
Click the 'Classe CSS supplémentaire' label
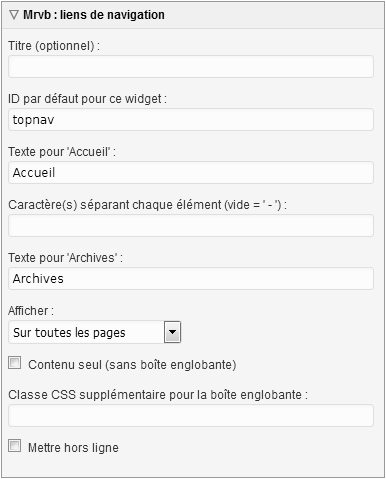[158, 395]
